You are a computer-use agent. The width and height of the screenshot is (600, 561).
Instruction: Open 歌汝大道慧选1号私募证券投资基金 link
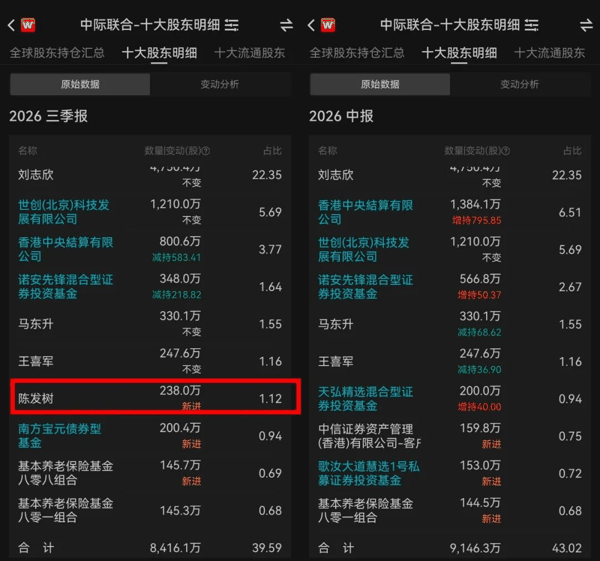368,473
